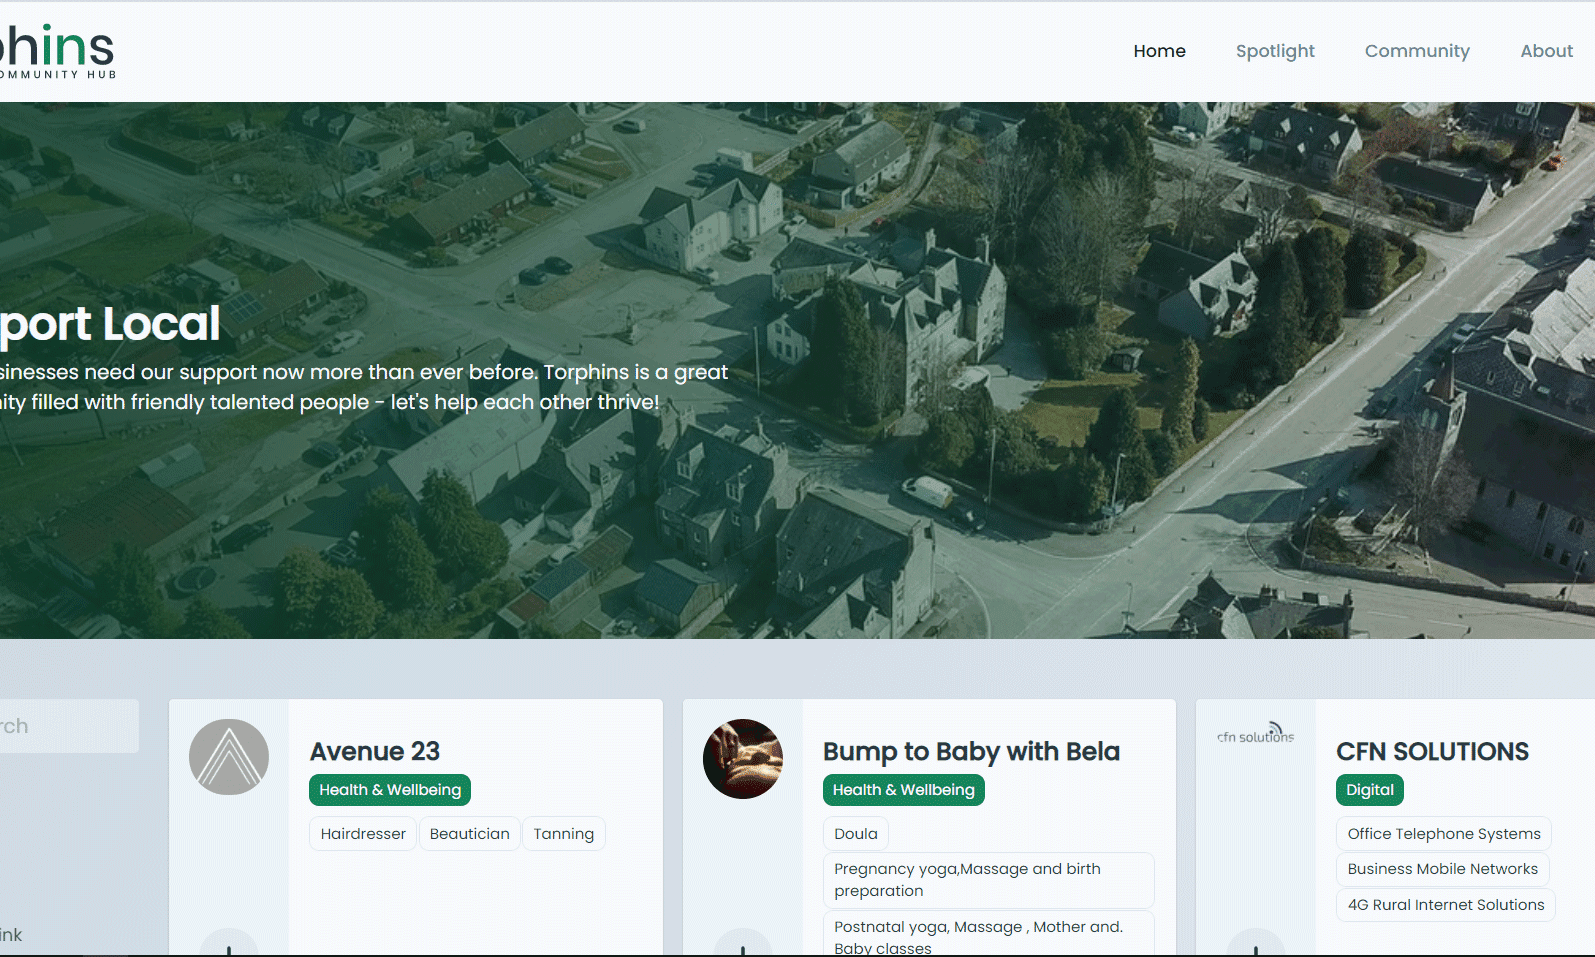This screenshot has height=957, width=1595.
Task: Expand the Bump to Baby card plus button
Action: (742, 945)
